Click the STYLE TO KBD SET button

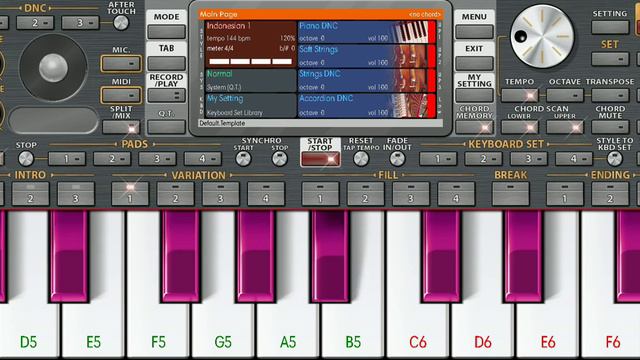point(615,158)
